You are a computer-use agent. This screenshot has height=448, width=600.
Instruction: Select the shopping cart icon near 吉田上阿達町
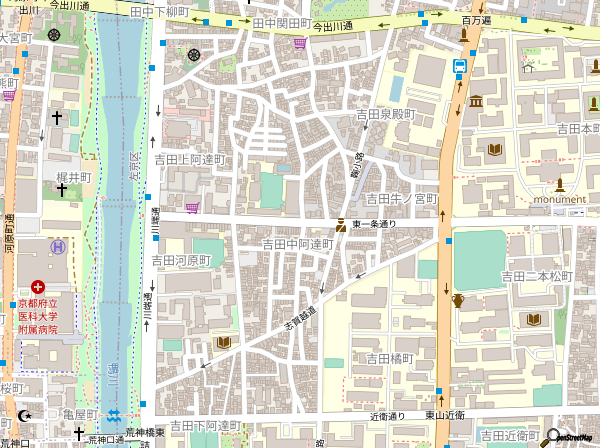192,207
